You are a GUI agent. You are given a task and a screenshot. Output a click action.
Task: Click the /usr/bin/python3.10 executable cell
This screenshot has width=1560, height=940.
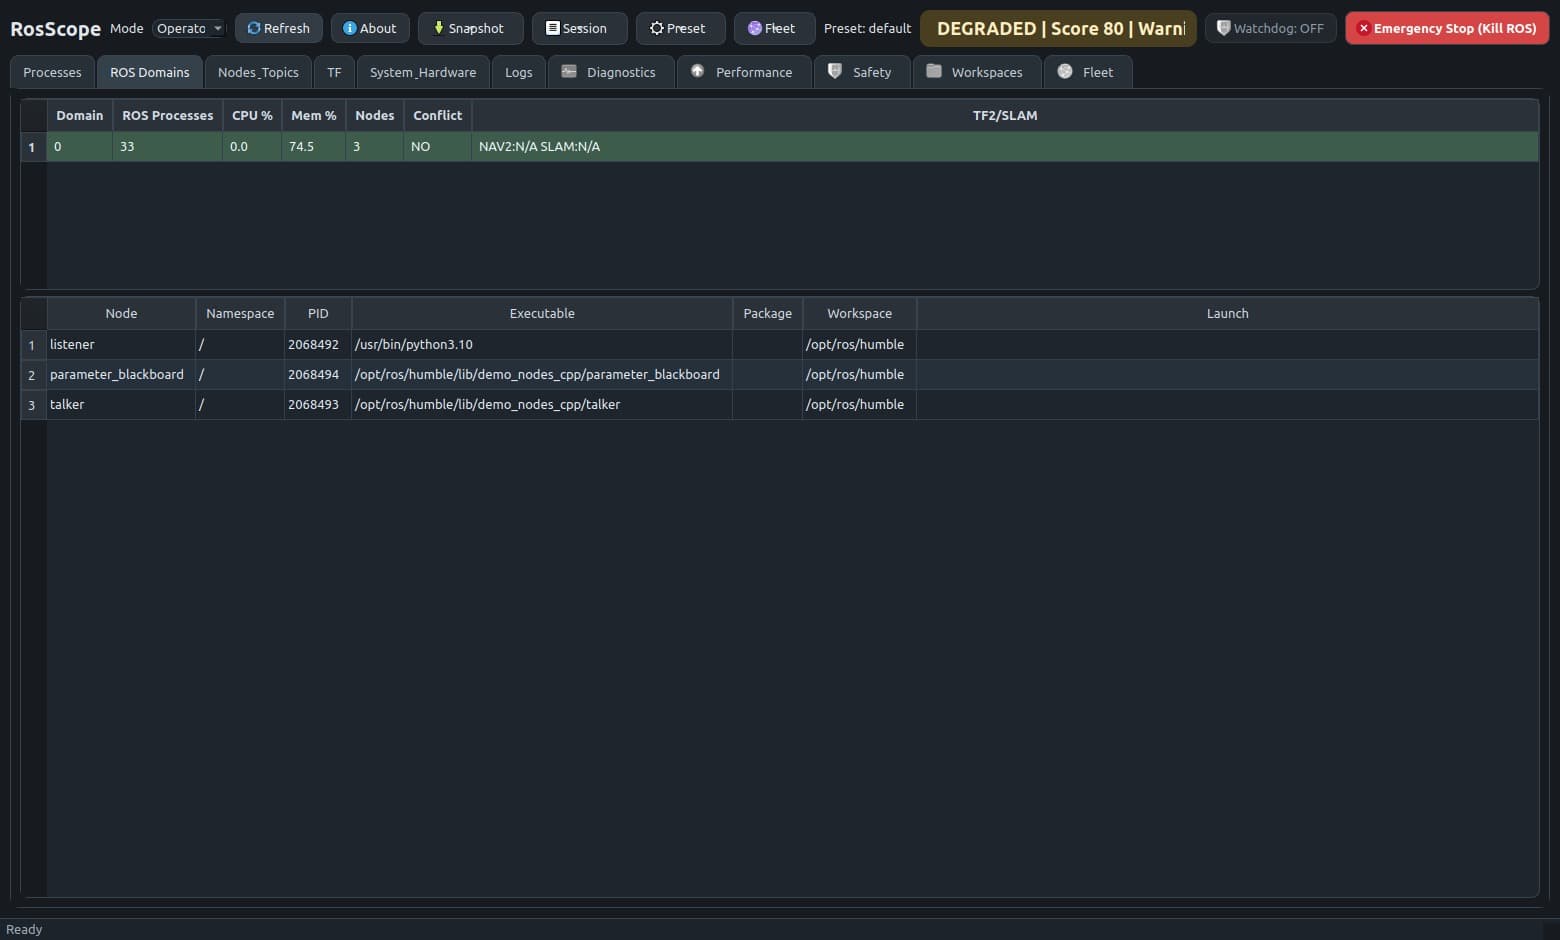click(542, 345)
